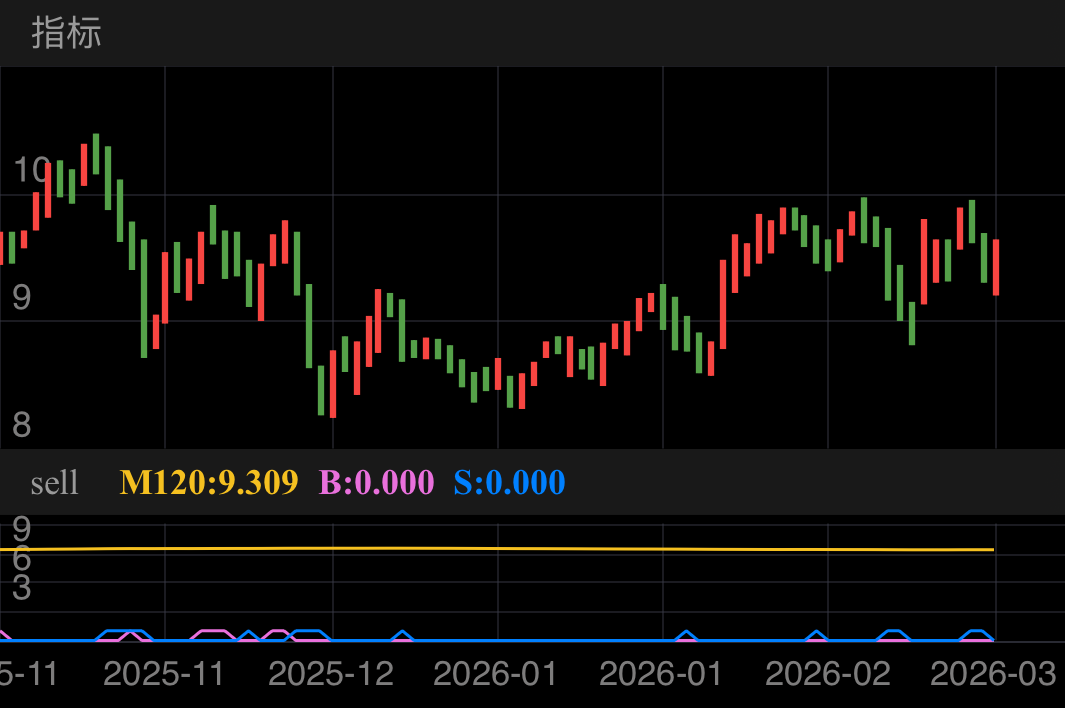Viewport: 1065px width, 708px height.
Task: Click the blue signal spike above 2026-02 label
Action: (817, 634)
